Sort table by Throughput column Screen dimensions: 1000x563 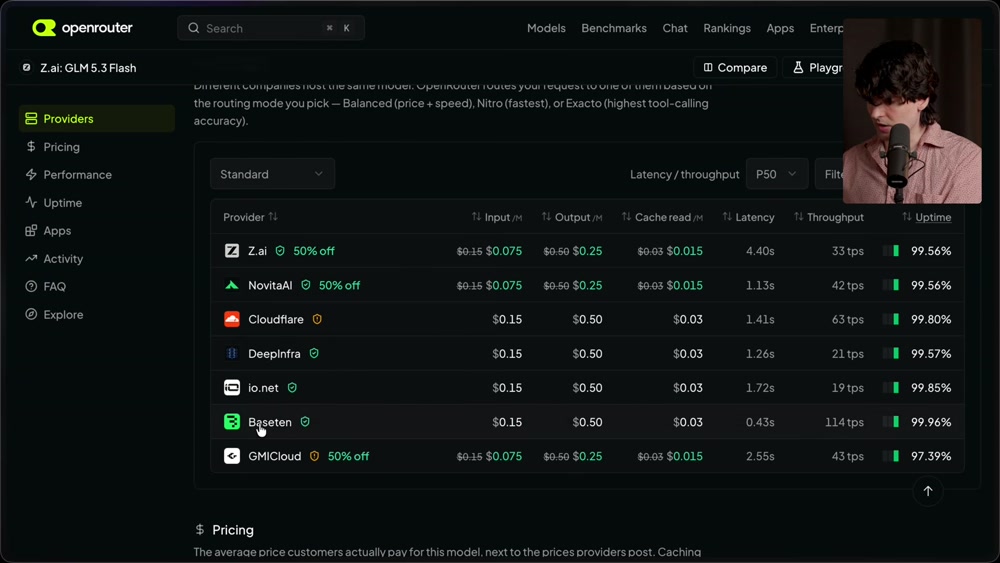828,217
